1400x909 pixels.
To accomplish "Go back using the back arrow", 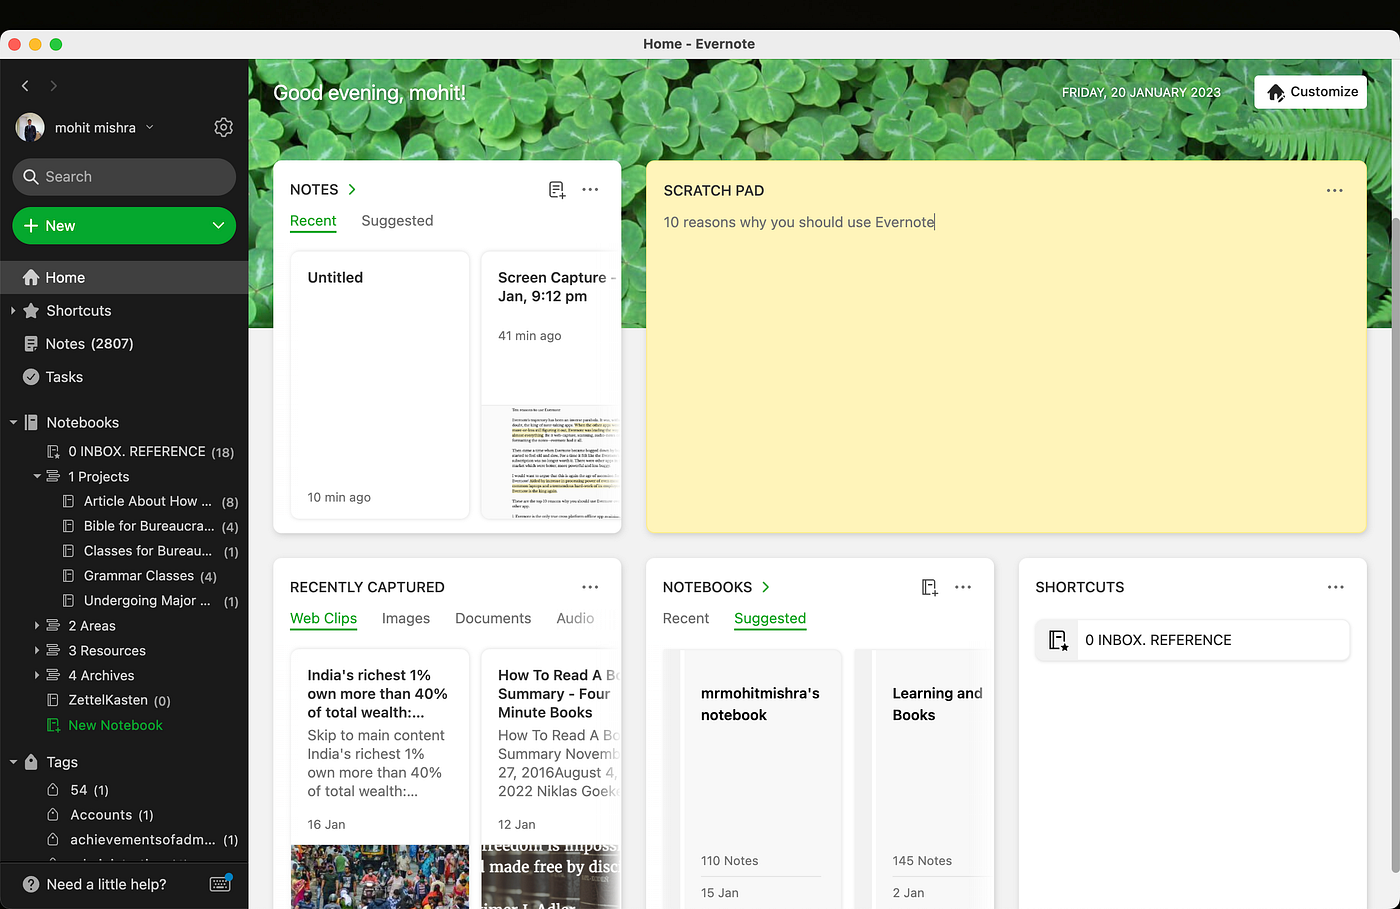I will (x=26, y=86).
